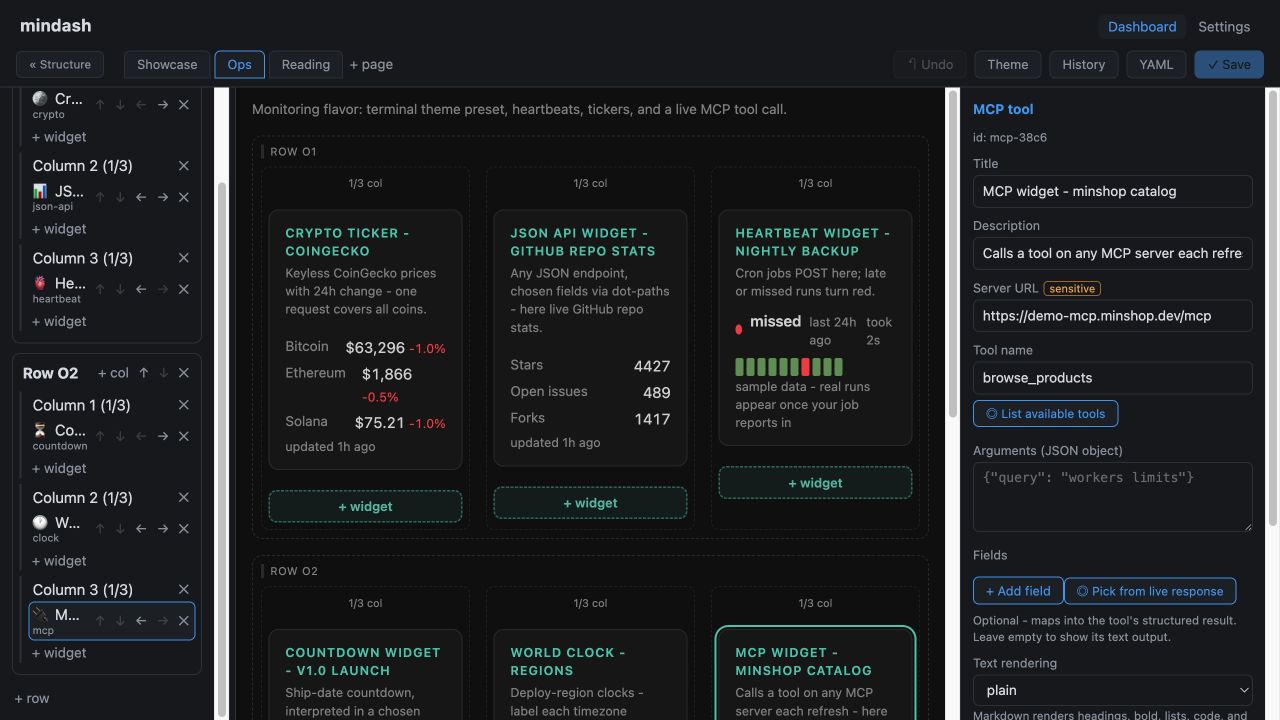
Task: Move the json-api widget to the left column
Action: tap(141, 197)
